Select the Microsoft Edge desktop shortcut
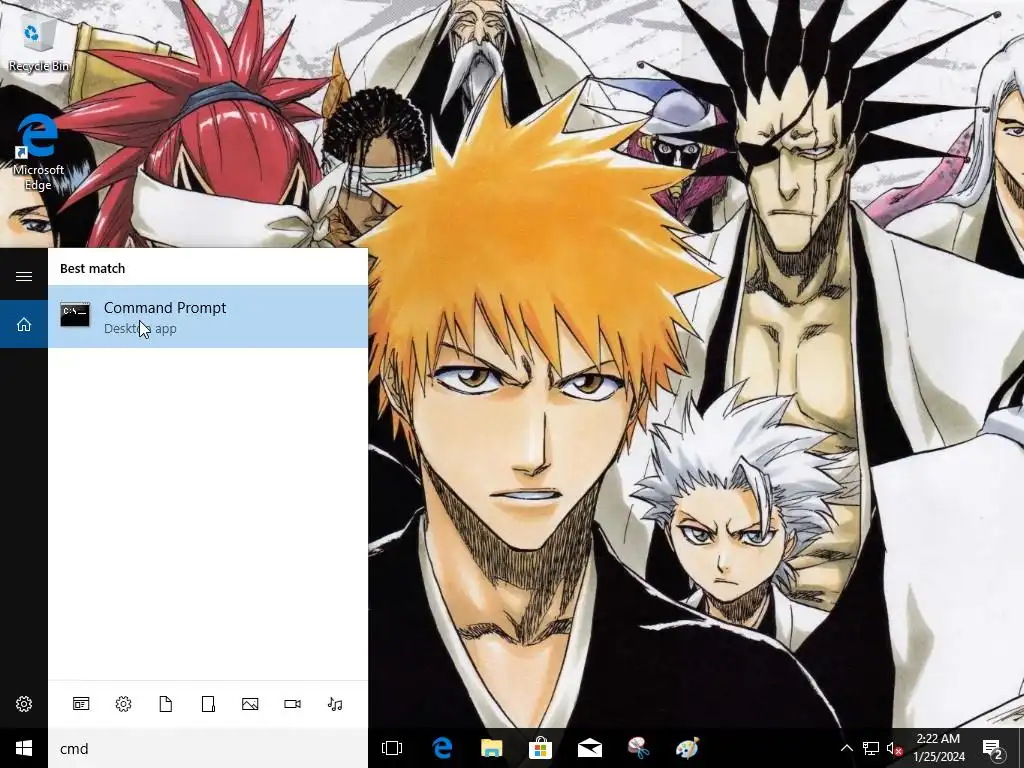 (x=39, y=152)
